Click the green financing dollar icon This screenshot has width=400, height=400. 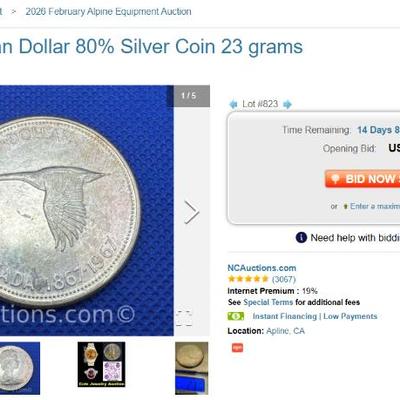236,316
